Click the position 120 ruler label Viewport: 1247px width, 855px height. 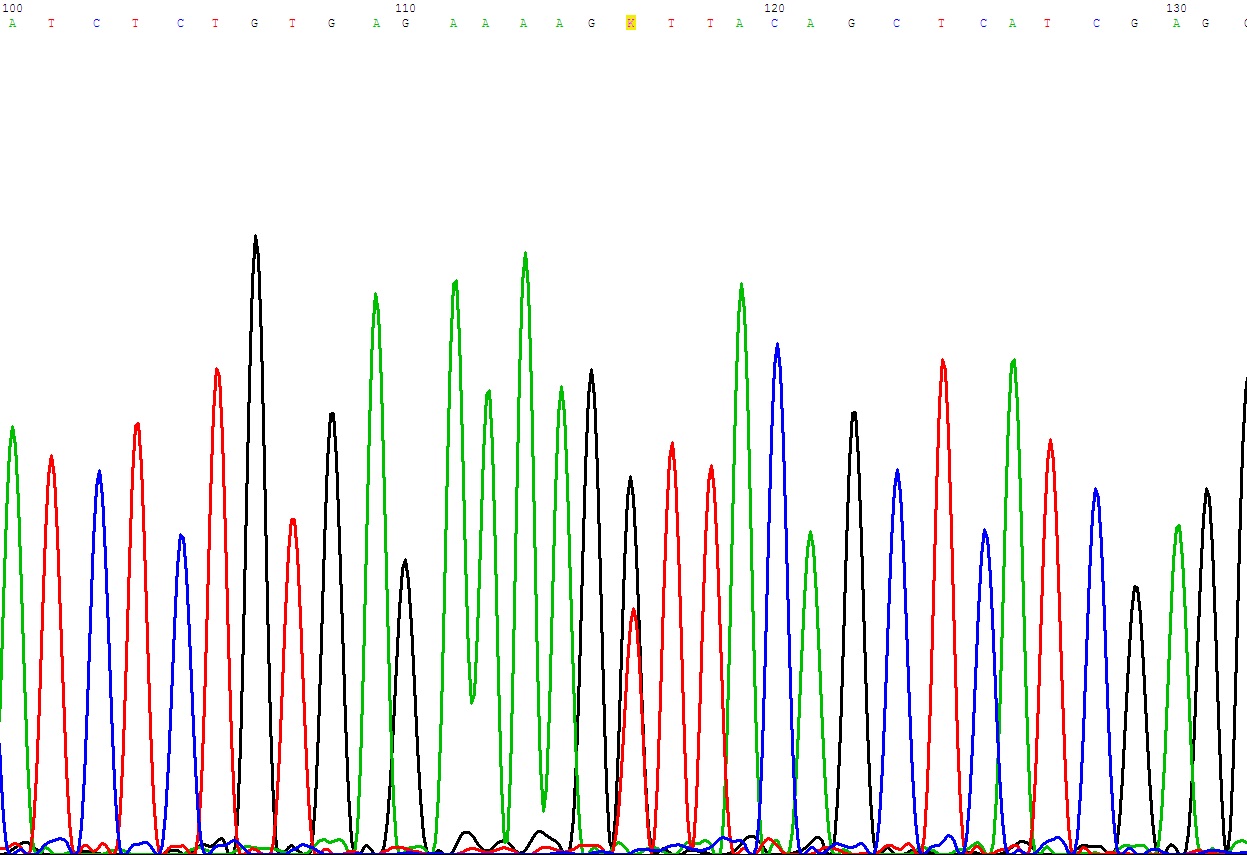[x=774, y=8]
